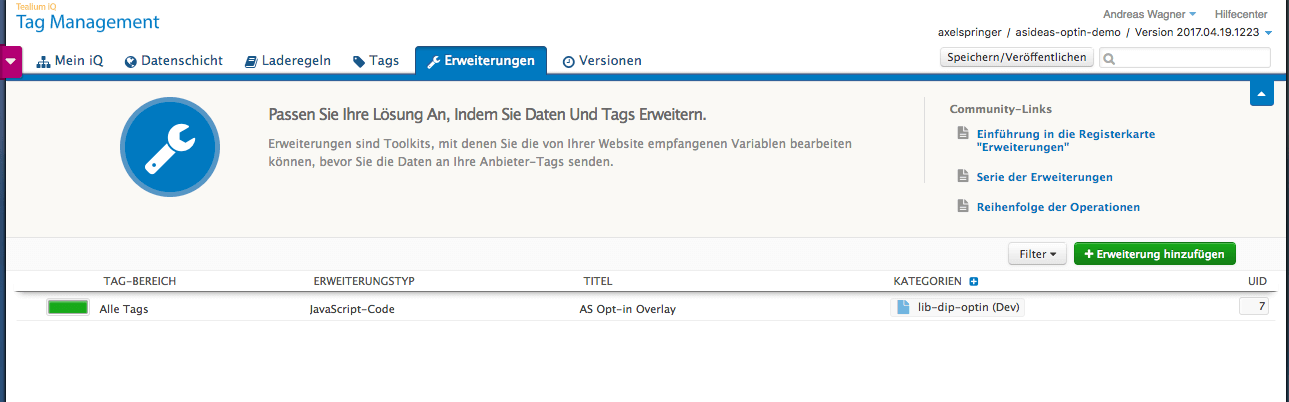The width and height of the screenshot is (1289, 402).
Task: Open the Versionen tab
Action: point(602,61)
